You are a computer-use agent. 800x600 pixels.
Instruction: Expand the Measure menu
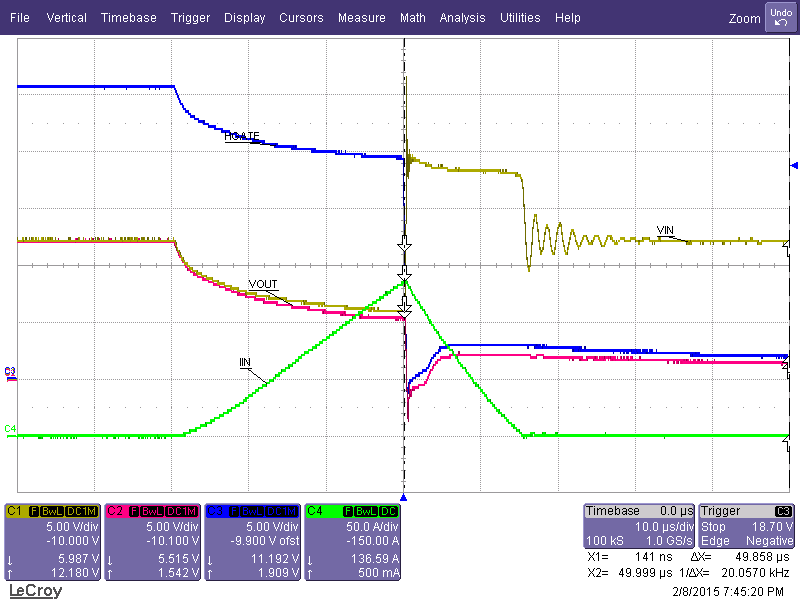coord(361,18)
